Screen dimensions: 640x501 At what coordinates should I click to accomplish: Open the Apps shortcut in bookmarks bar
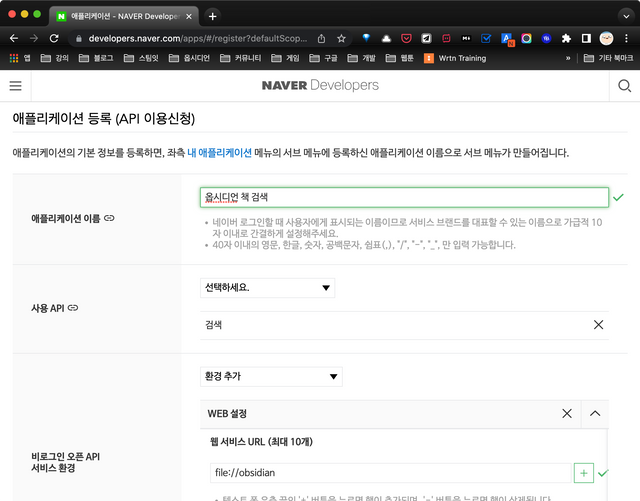pyautogui.click(x=20, y=58)
